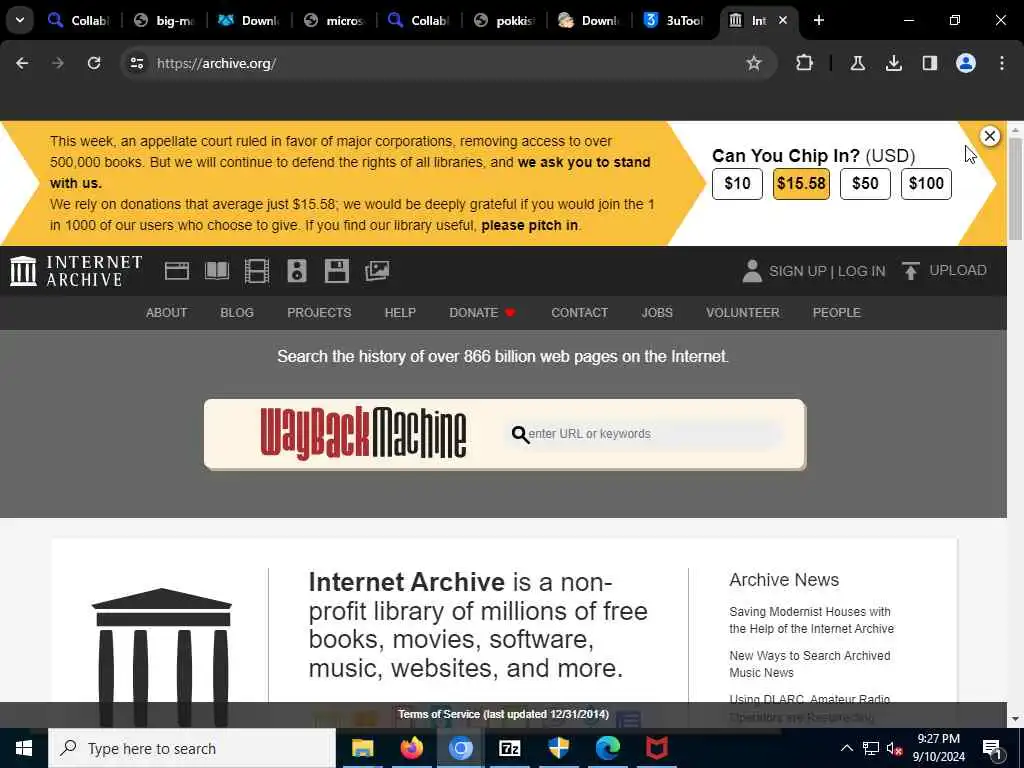Select the $50 donation amount
The image size is (1024, 768).
[865, 184]
